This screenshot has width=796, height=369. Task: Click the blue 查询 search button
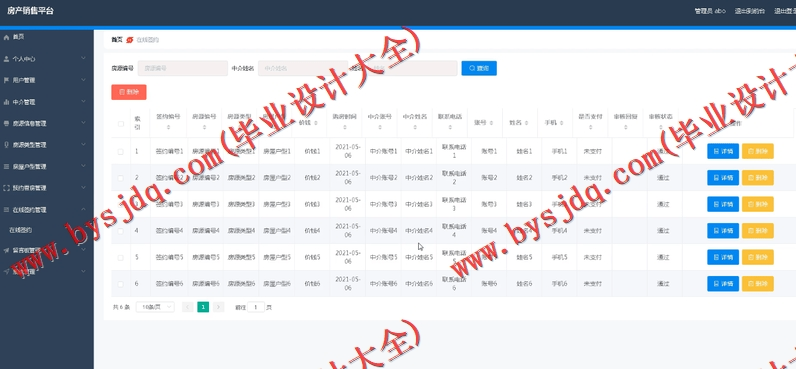(x=479, y=68)
